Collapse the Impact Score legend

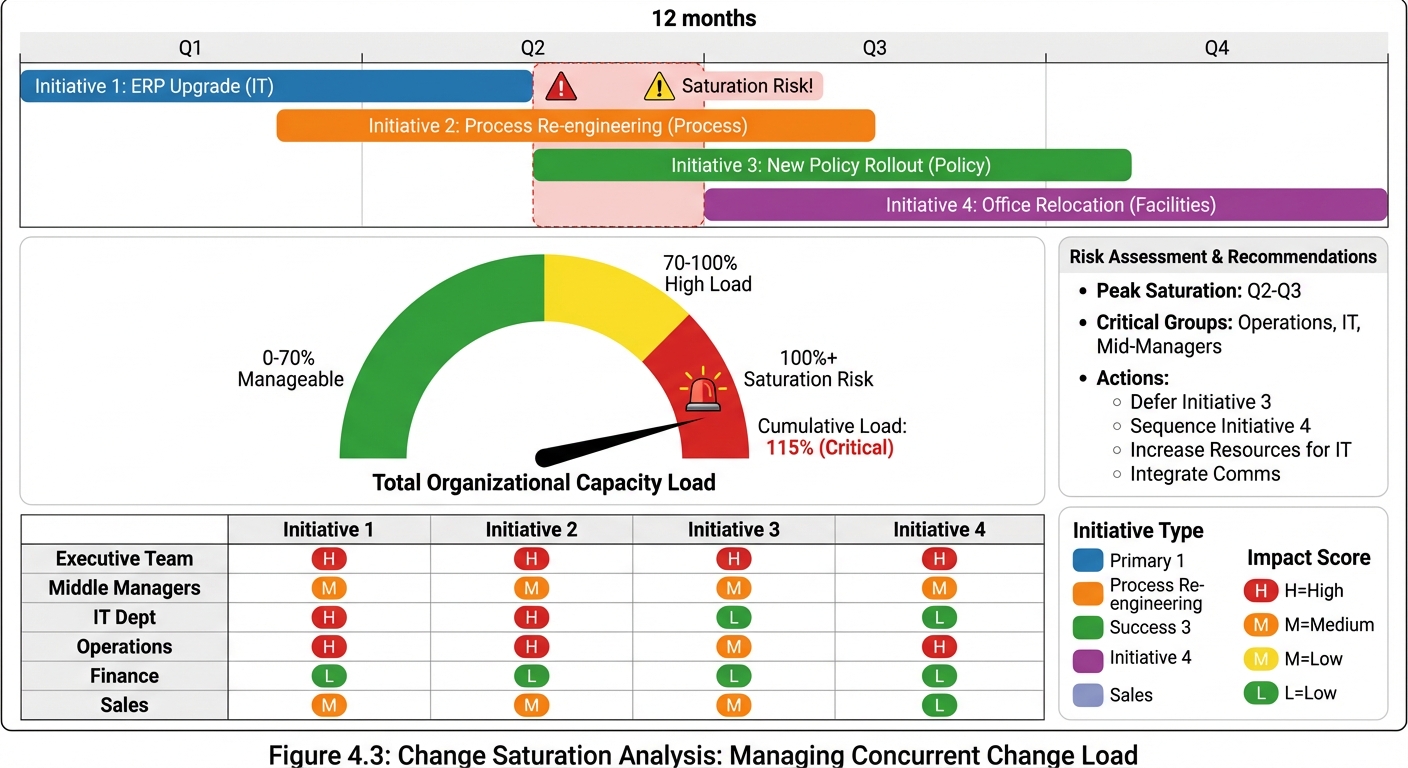click(x=1309, y=557)
